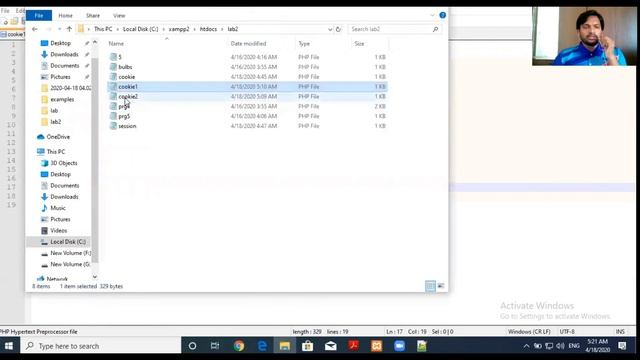Go back using the back arrow

35,29
